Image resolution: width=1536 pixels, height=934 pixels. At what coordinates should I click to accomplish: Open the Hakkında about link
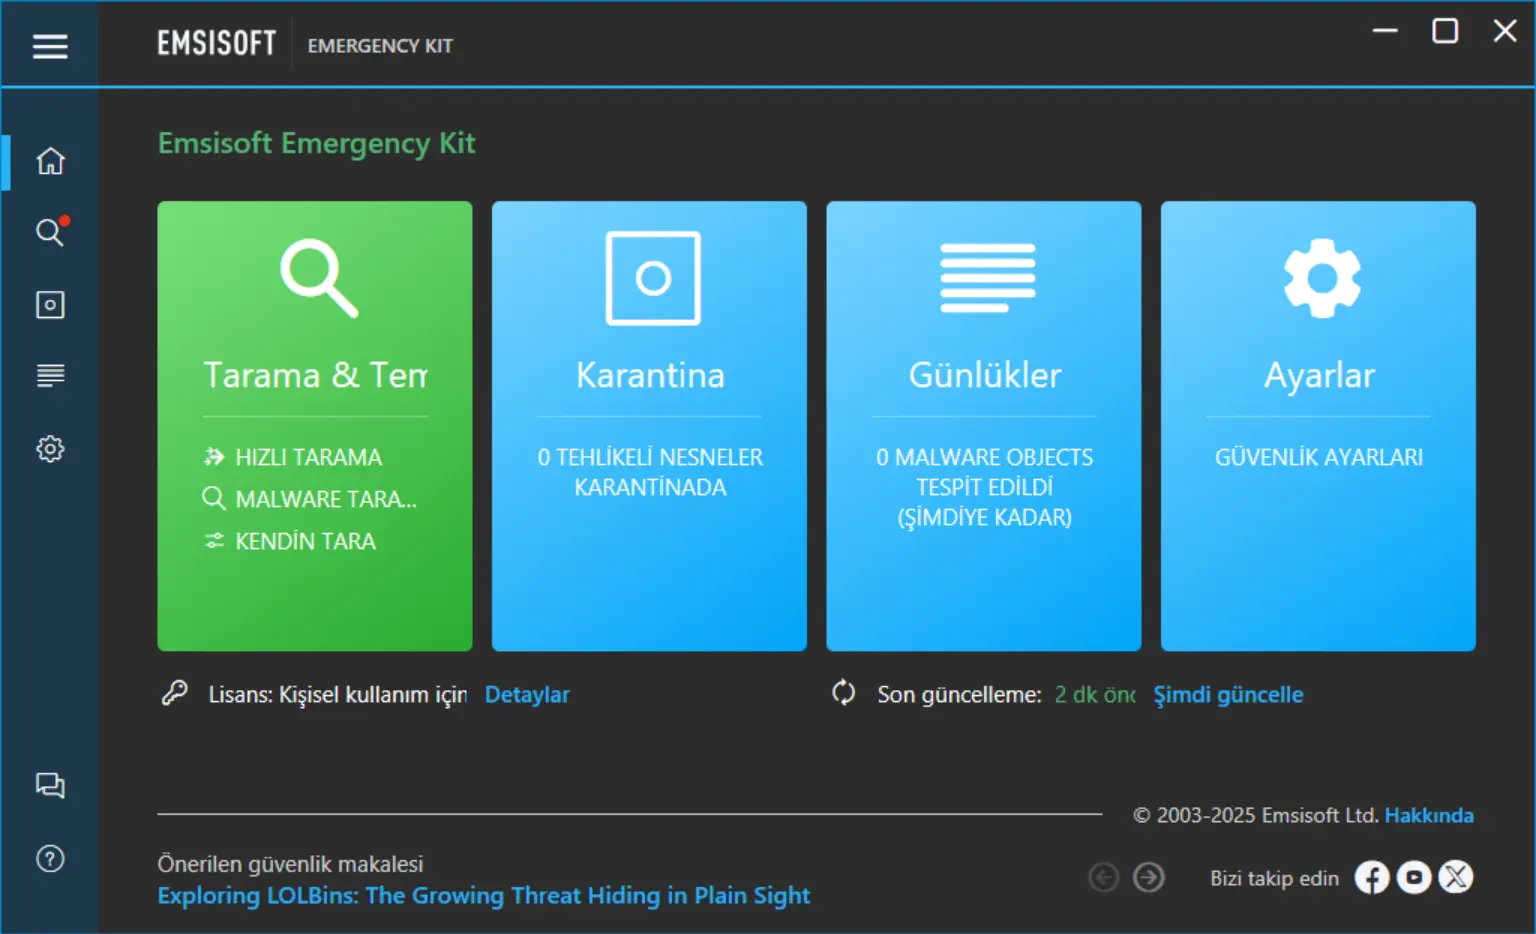tap(1429, 815)
